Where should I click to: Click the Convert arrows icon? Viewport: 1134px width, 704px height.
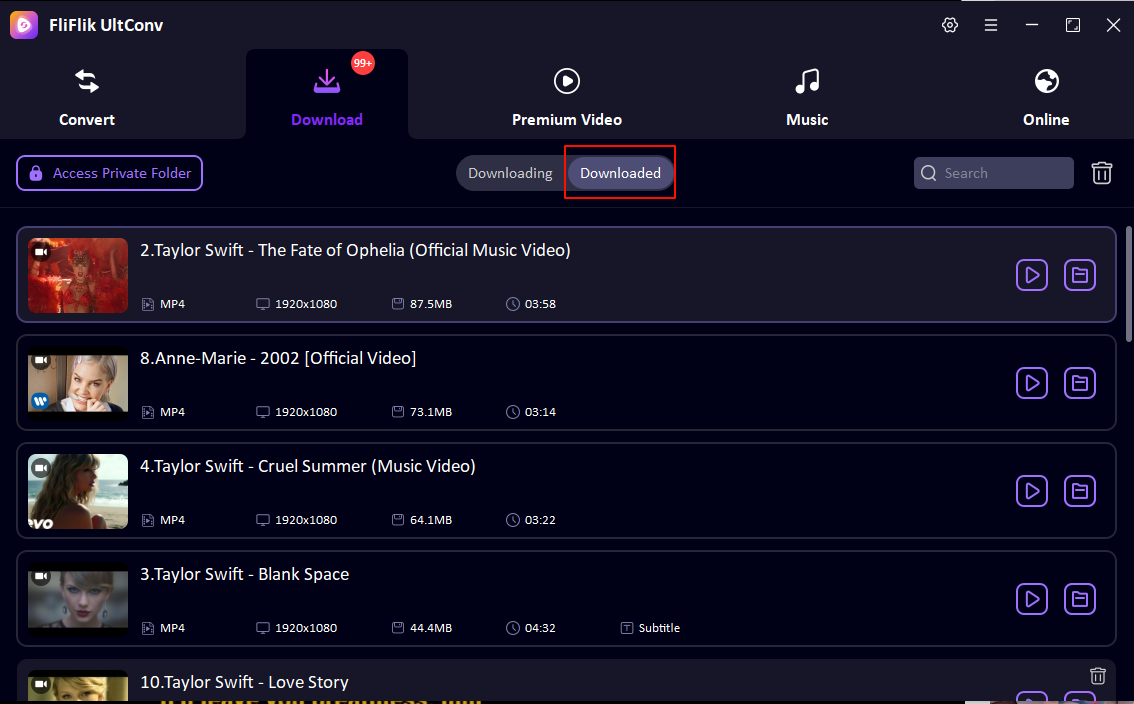click(x=87, y=81)
